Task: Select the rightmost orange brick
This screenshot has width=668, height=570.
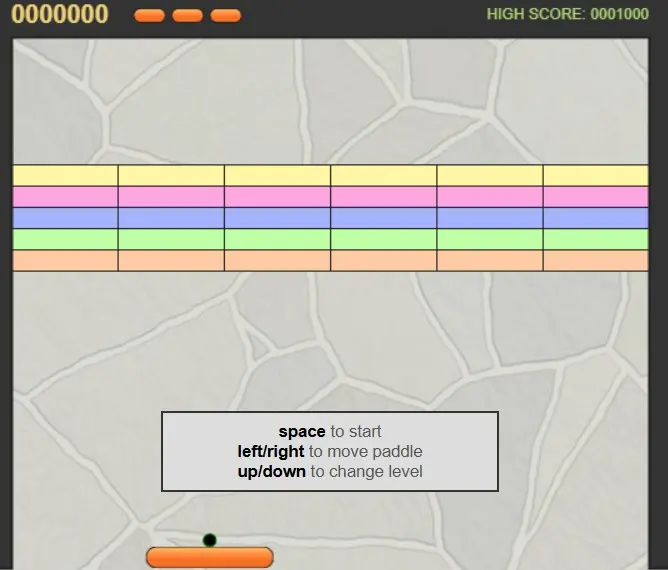Action: (x=595, y=260)
